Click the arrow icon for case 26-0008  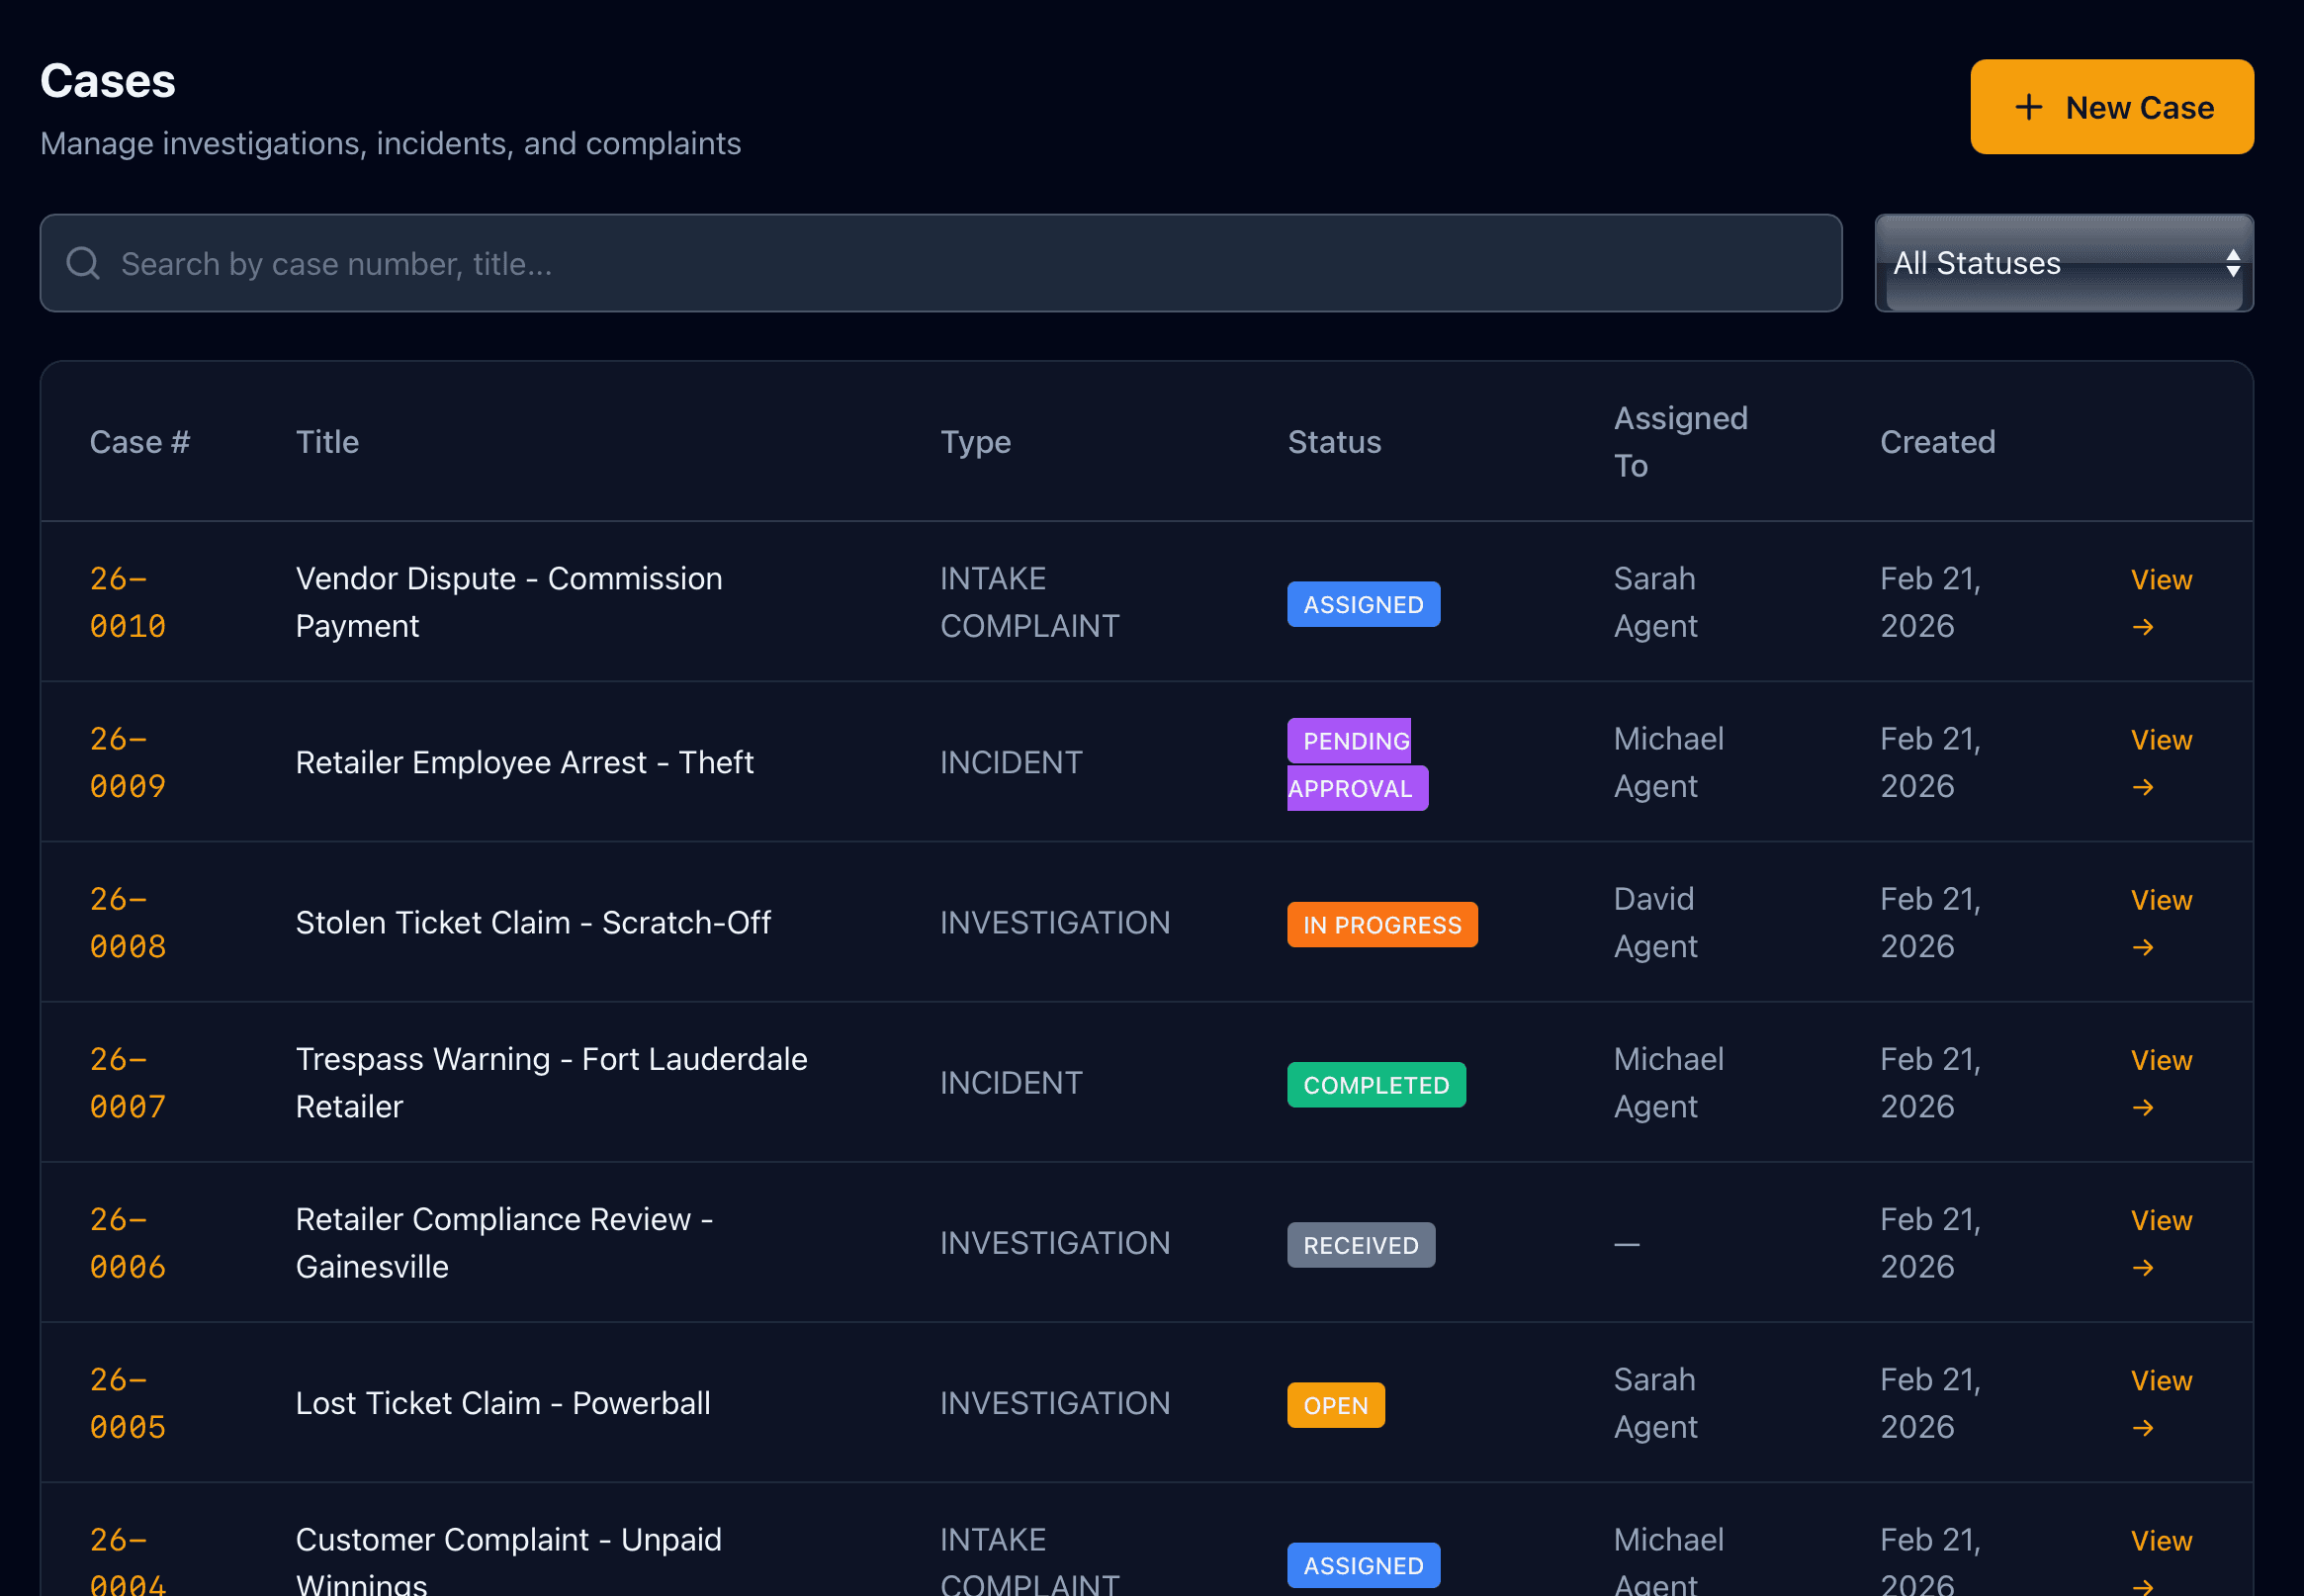pos(2142,947)
